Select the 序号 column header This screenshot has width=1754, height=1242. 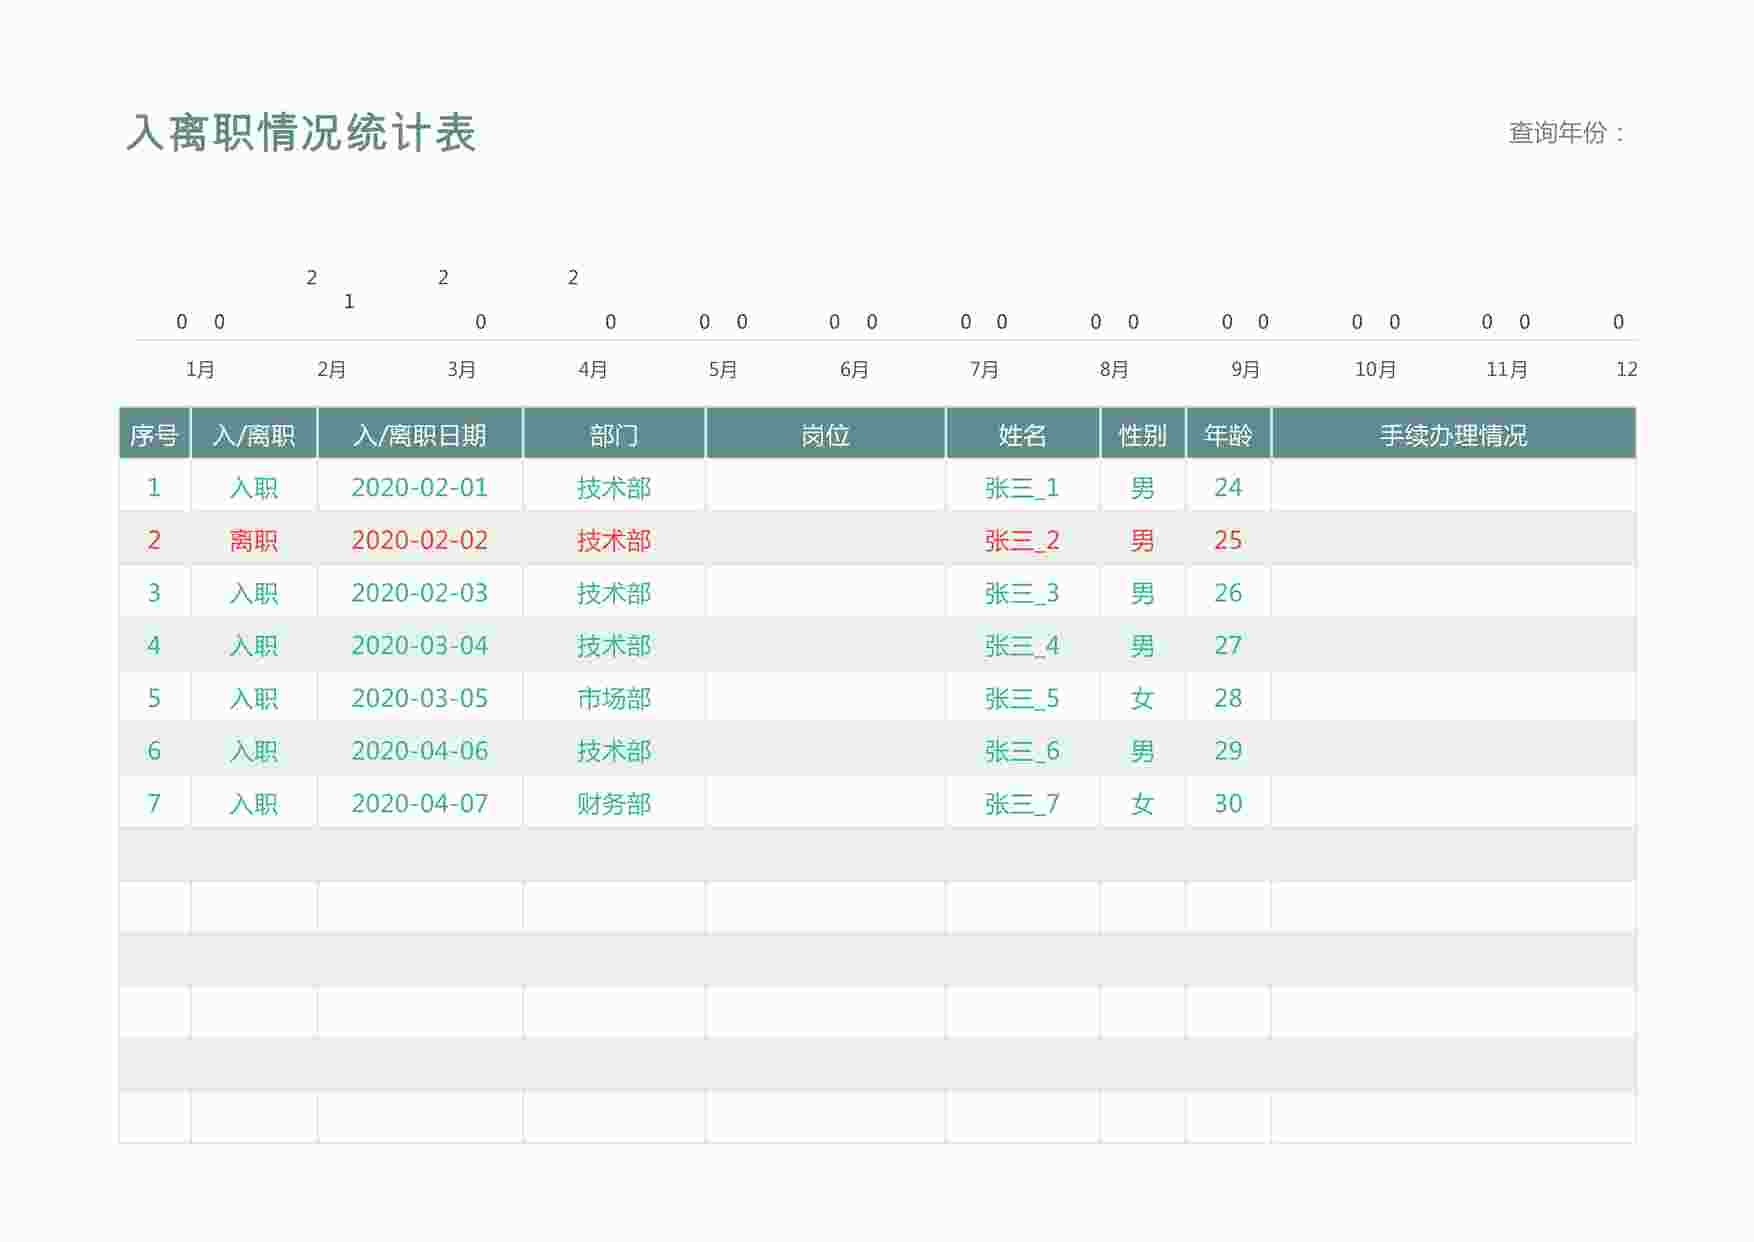pyautogui.click(x=154, y=435)
